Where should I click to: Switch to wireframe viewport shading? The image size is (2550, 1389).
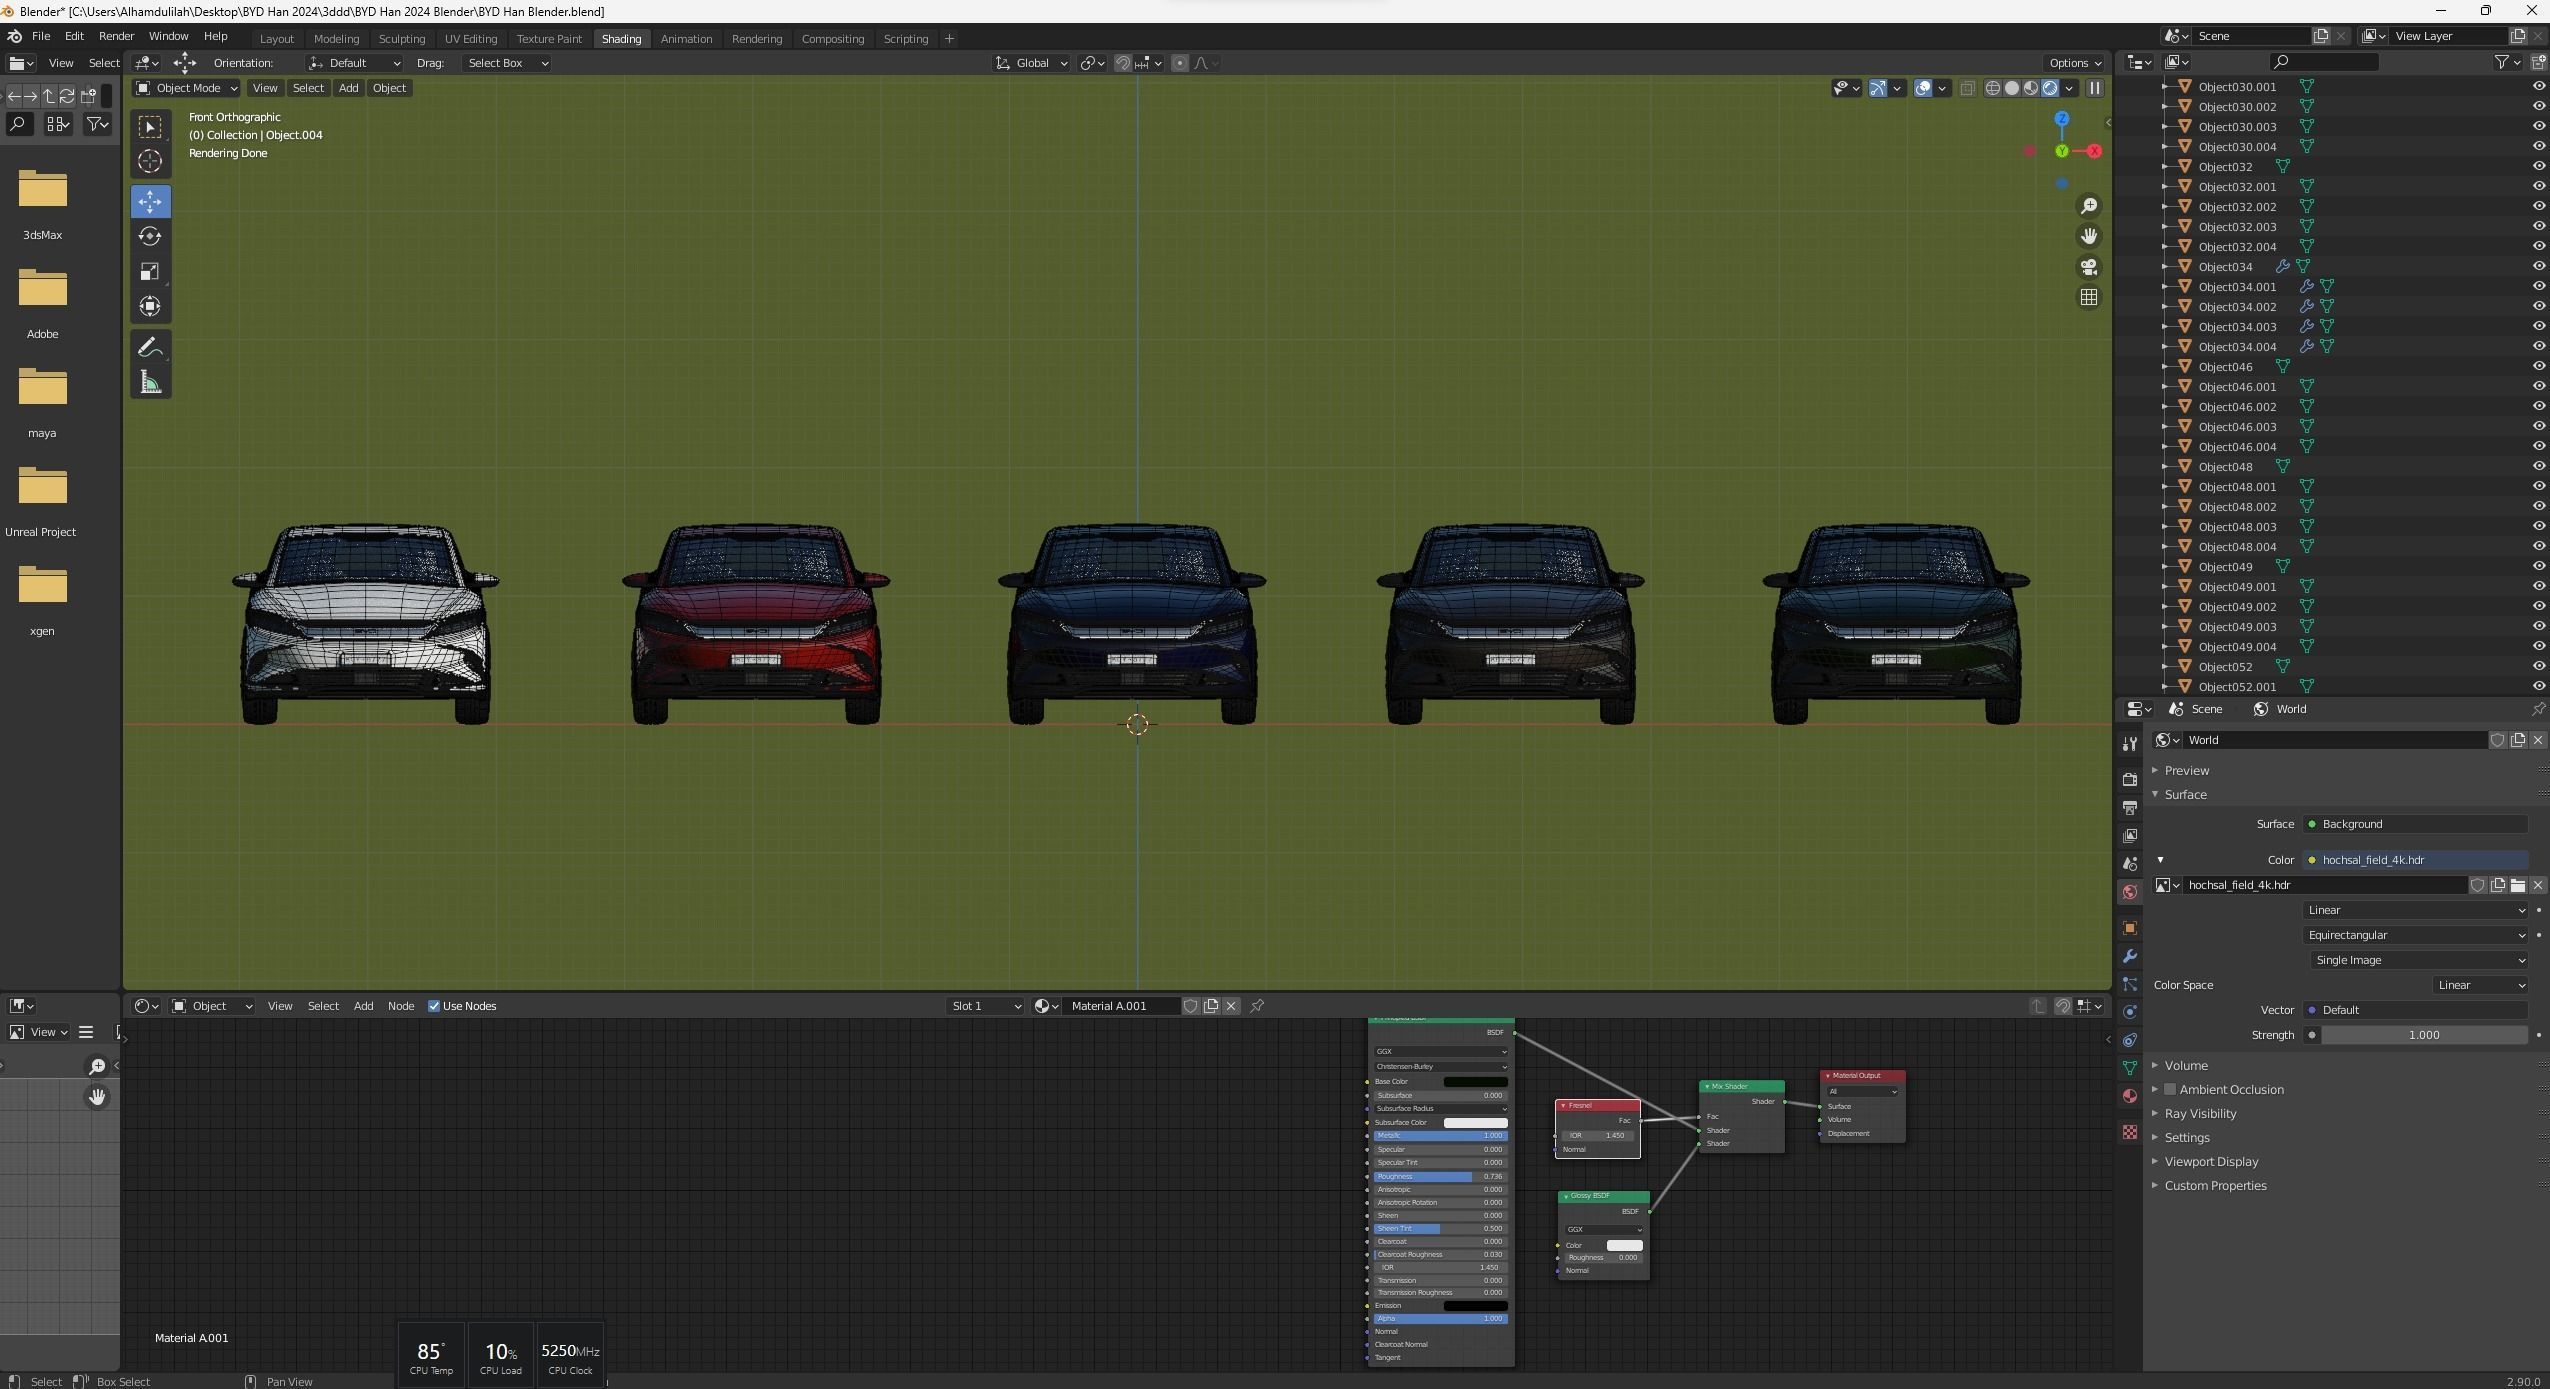pos(1992,88)
